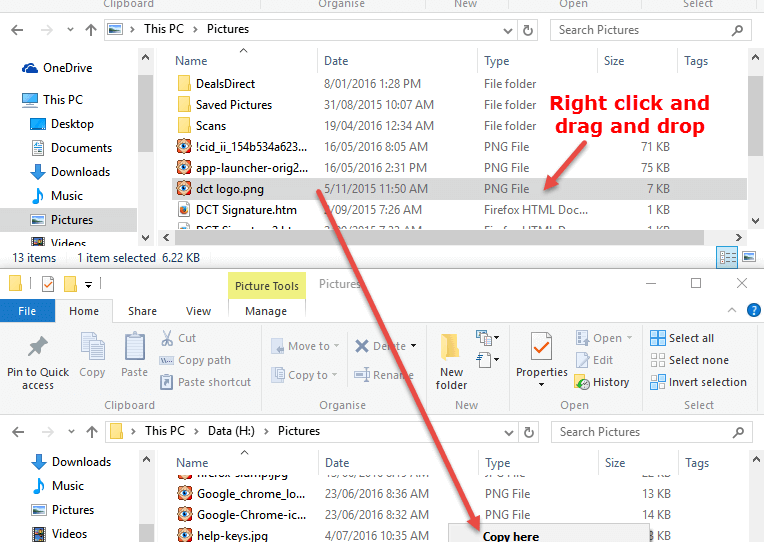Open Downloads in the upper navigation pane
This screenshot has height=542, width=764.
70,172
